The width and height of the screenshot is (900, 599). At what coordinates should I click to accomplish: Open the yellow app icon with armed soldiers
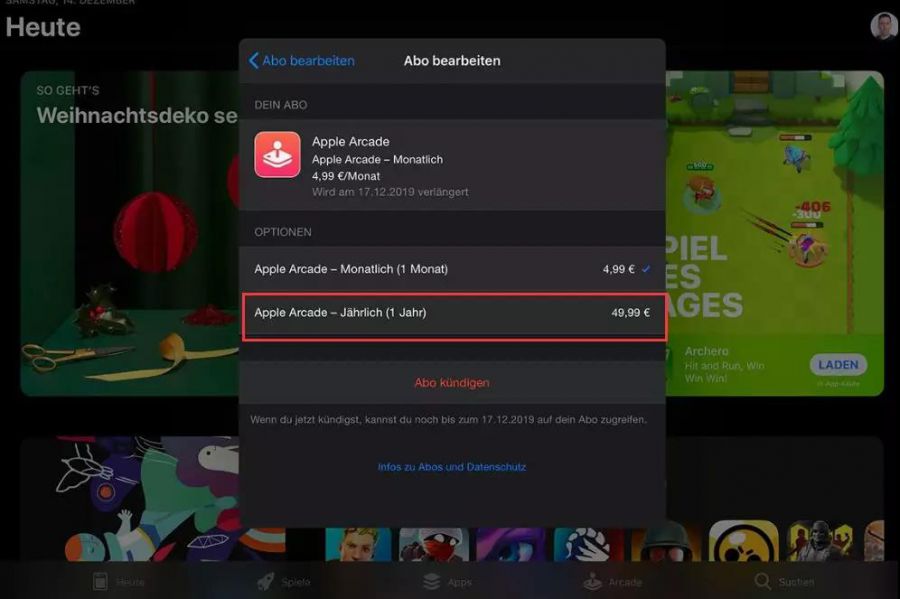[x=821, y=541]
